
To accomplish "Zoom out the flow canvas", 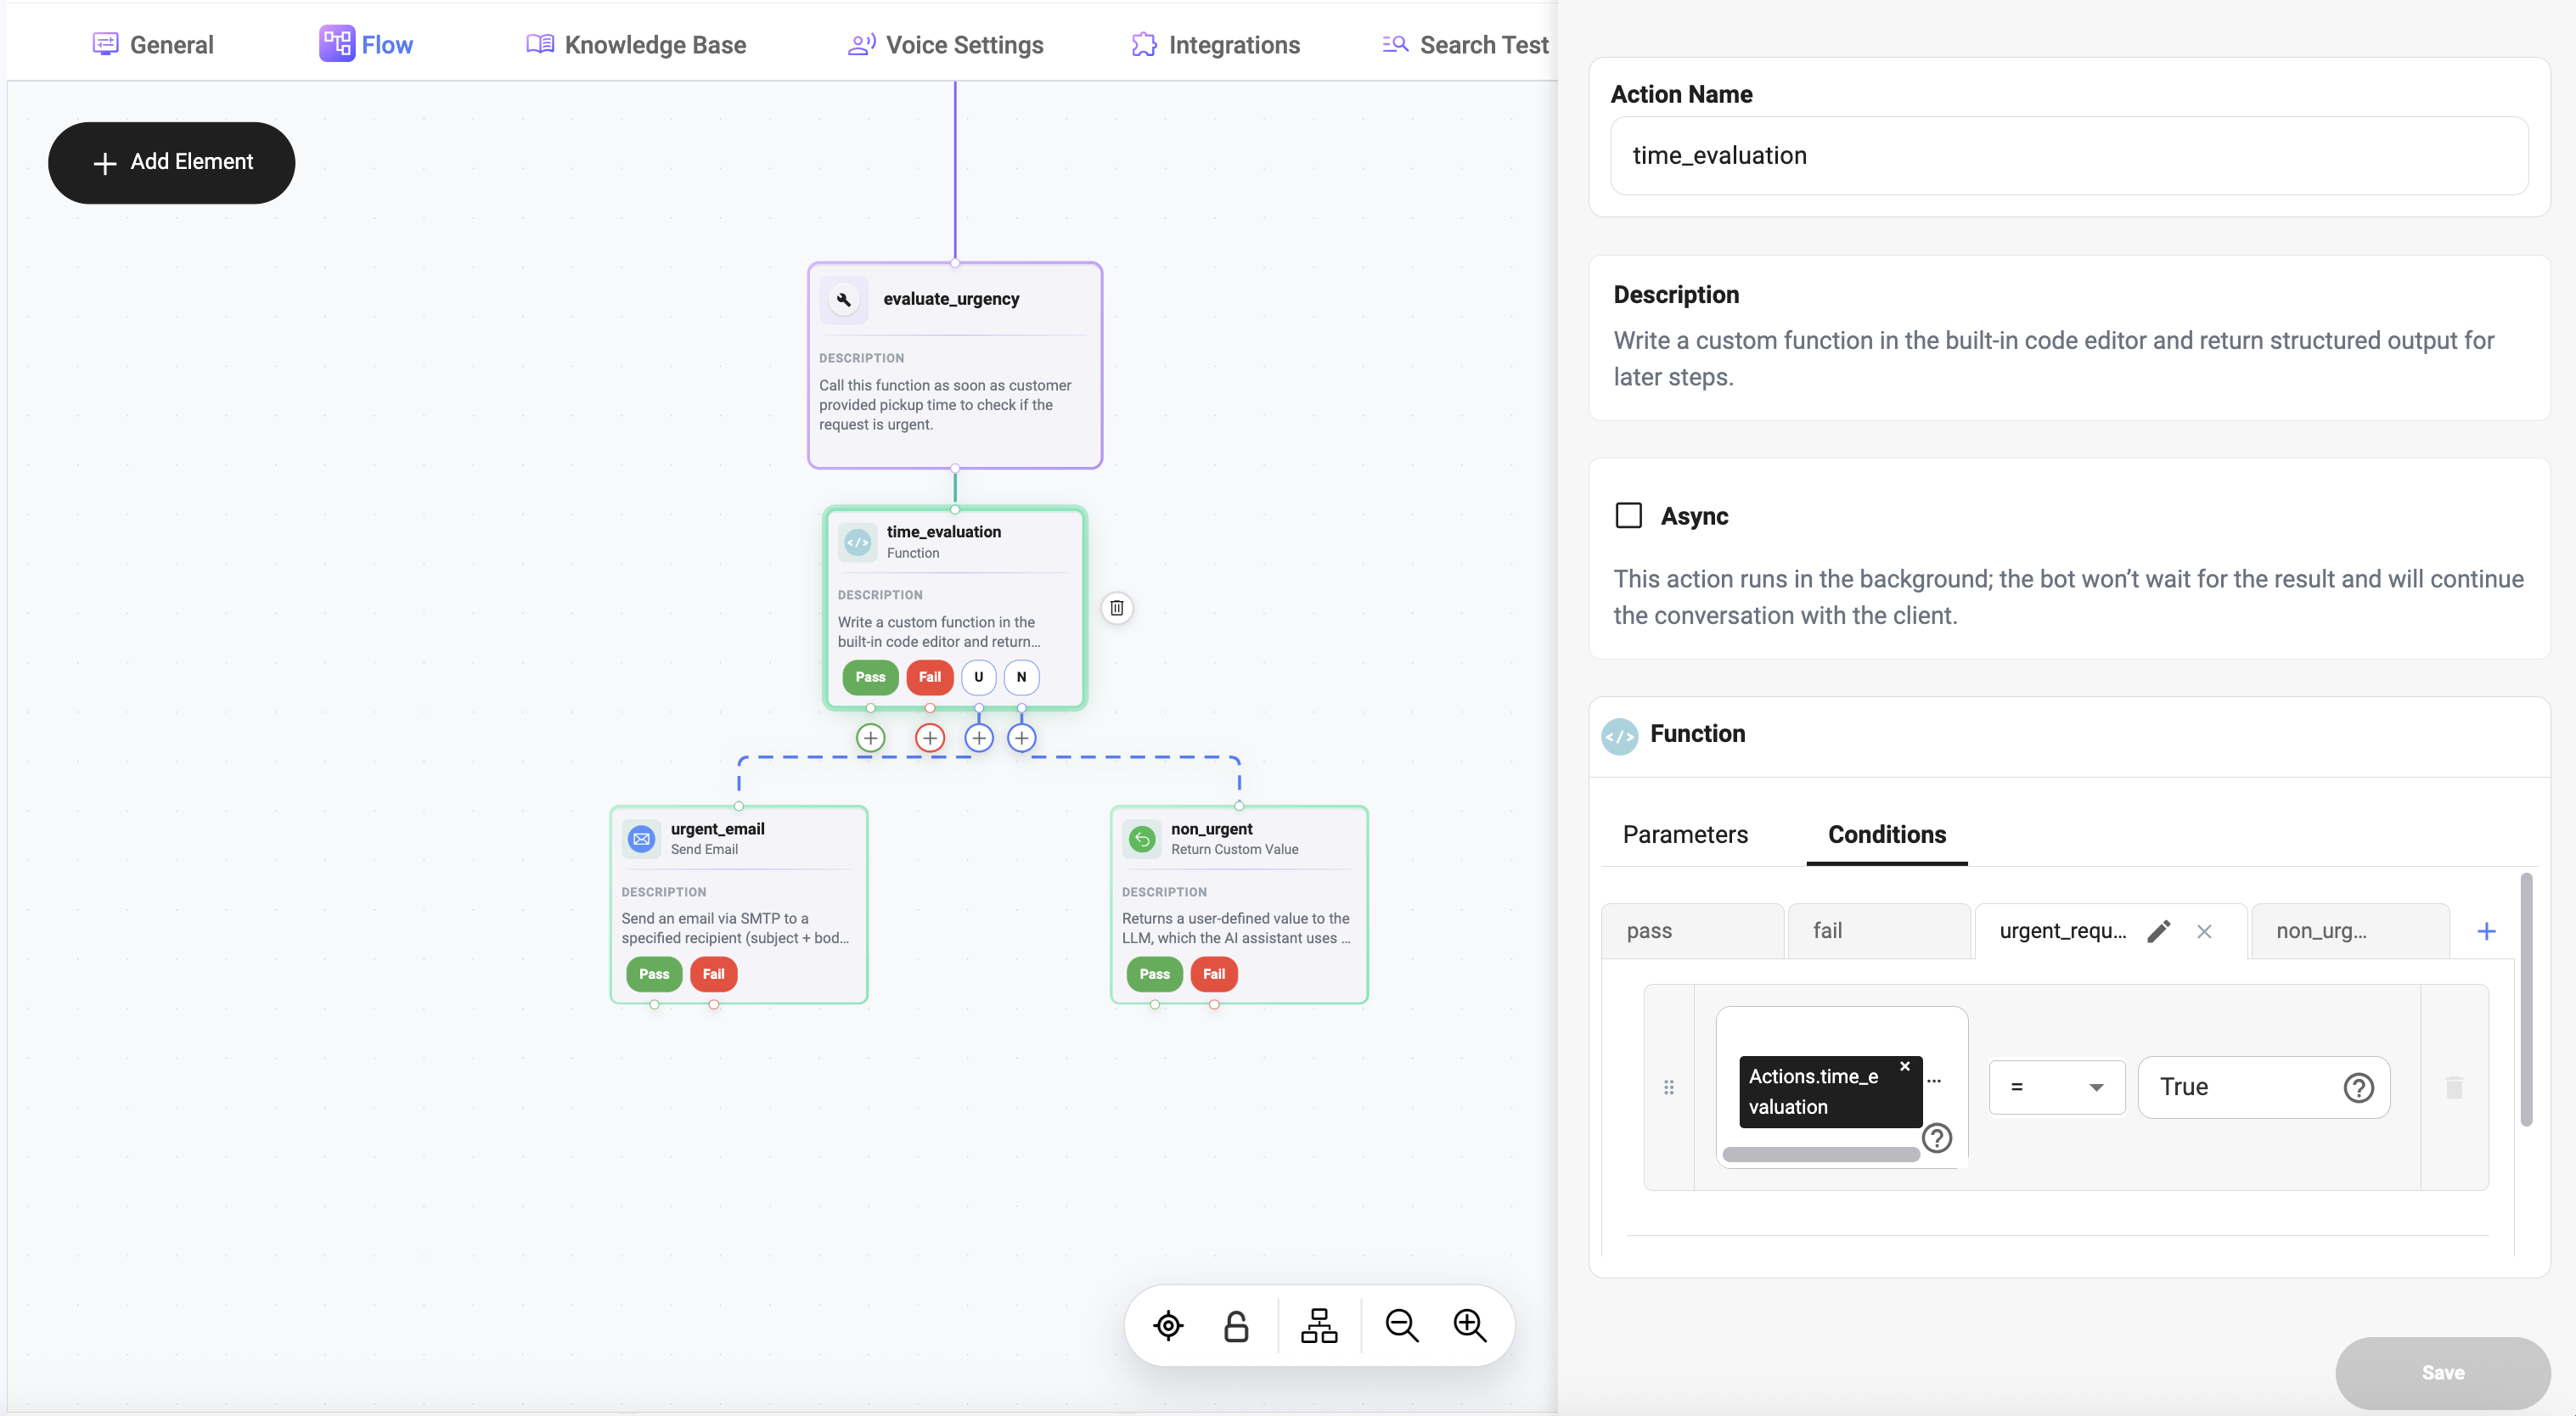I will pos(1401,1326).
